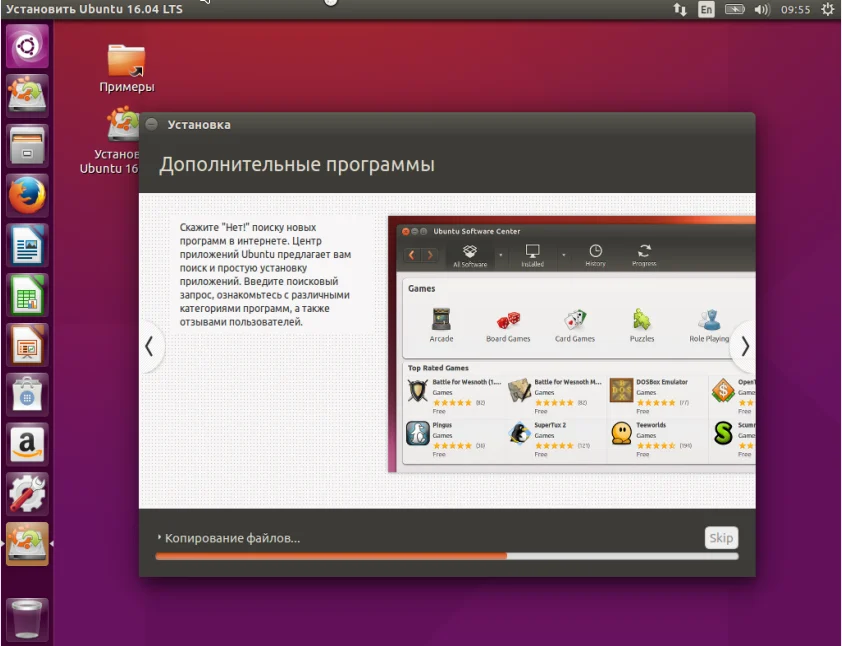Click the 09:55 clock in top panel
842x646 pixels.
coord(796,9)
